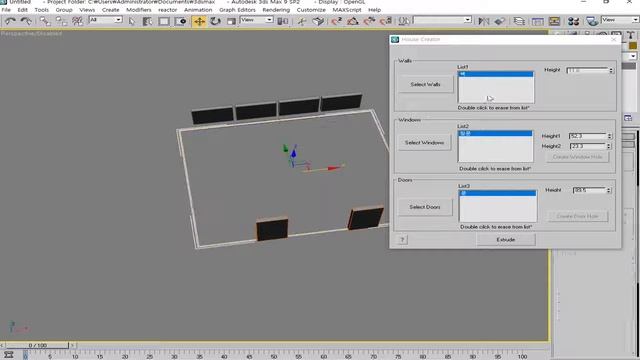
Task: Click the Extrude button
Action: pos(506,240)
